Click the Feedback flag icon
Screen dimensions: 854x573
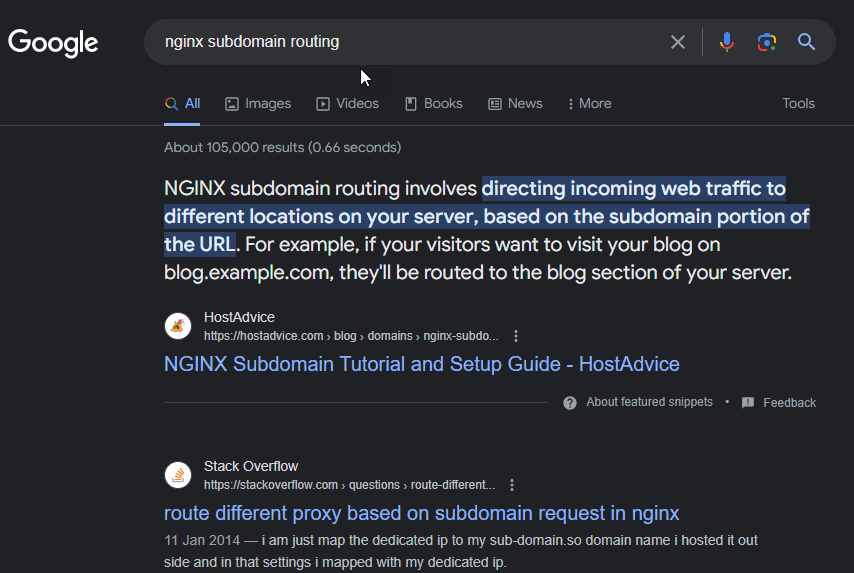point(748,403)
